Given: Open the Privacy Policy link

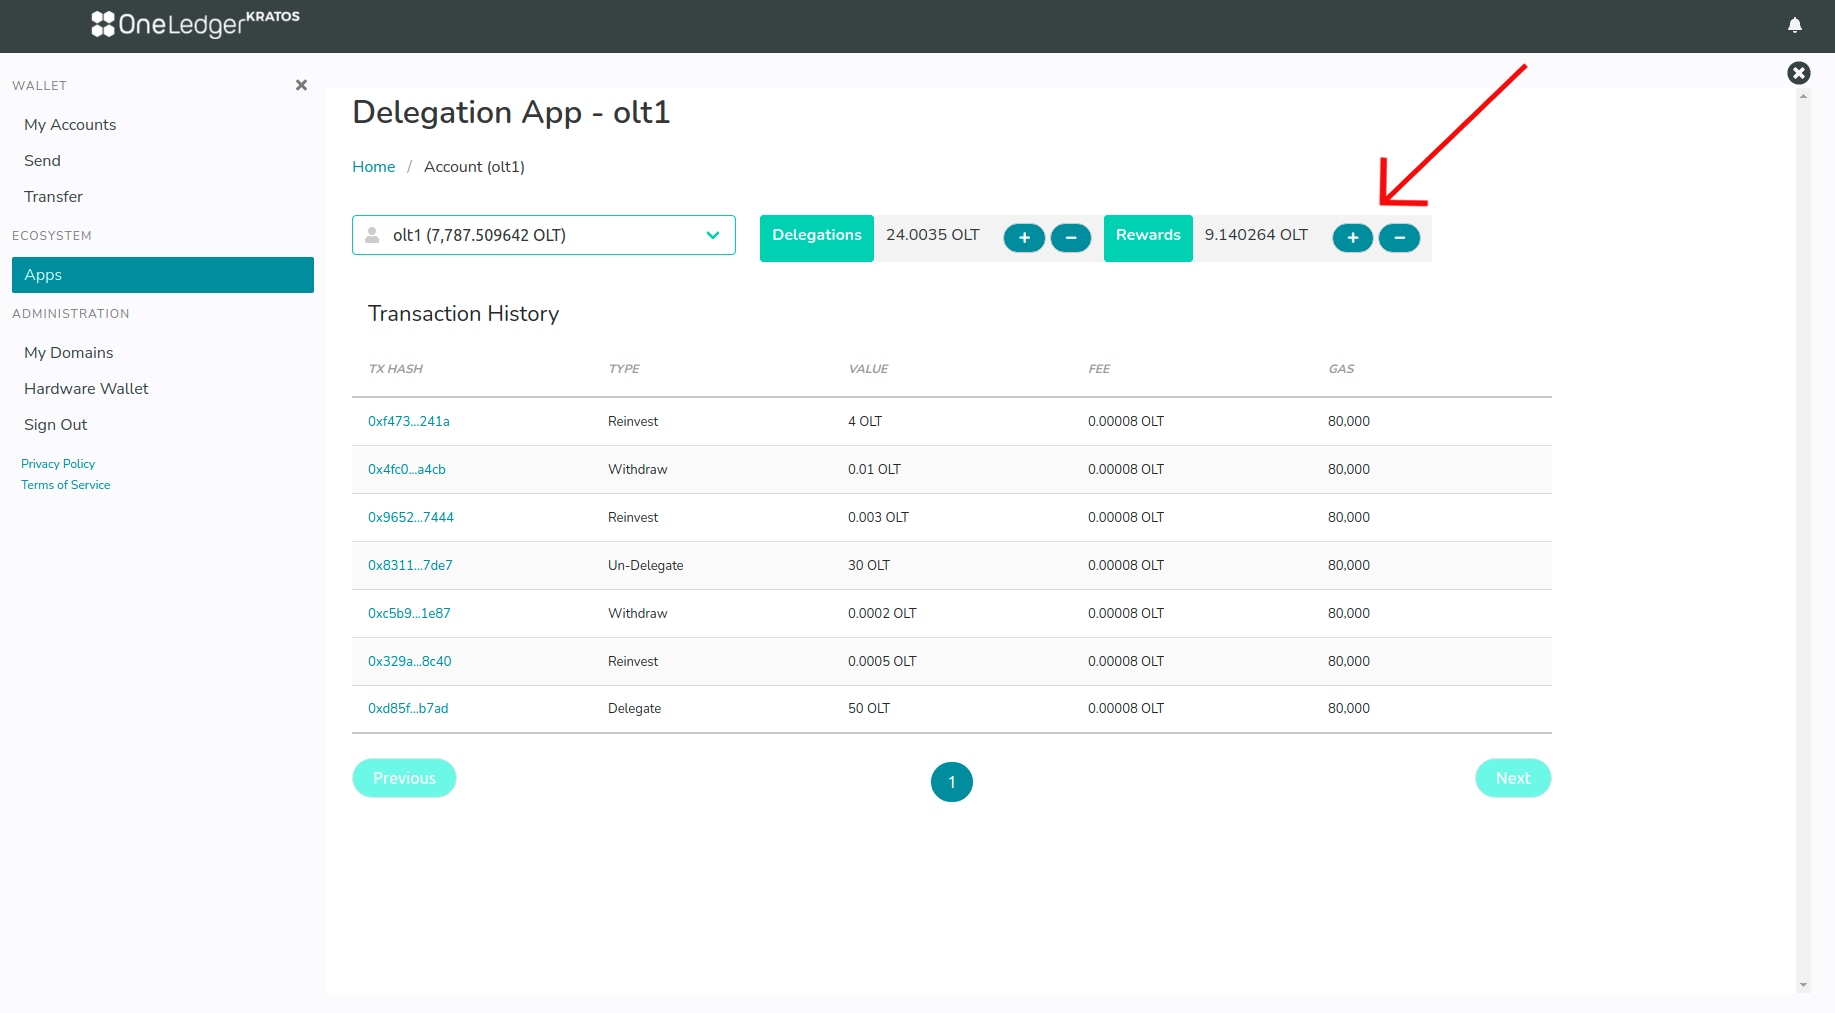Looking at the screenshot, I should 58,464.
